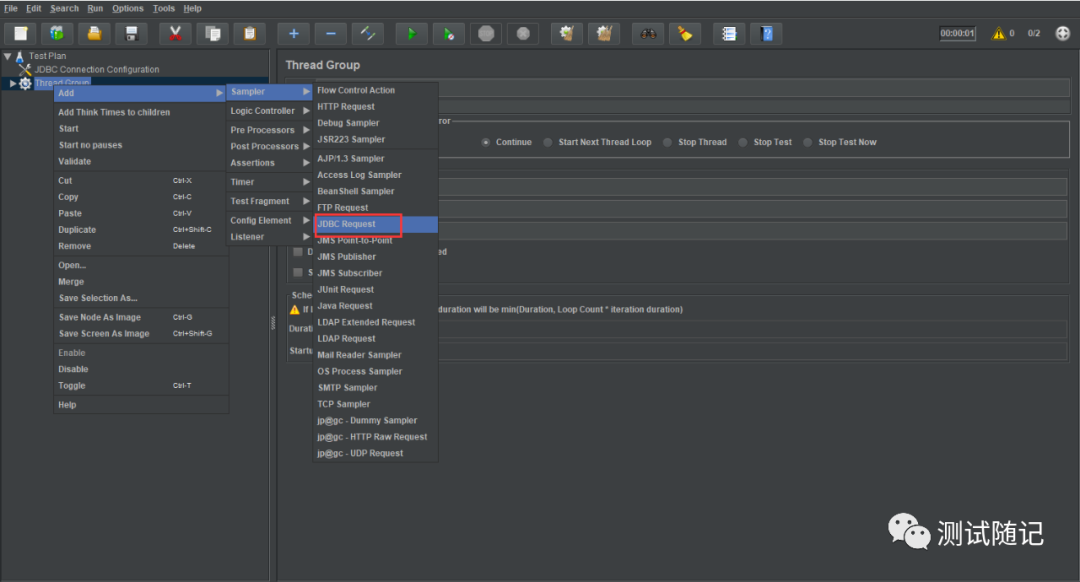Select the Continue radio button

coord(486,142)
